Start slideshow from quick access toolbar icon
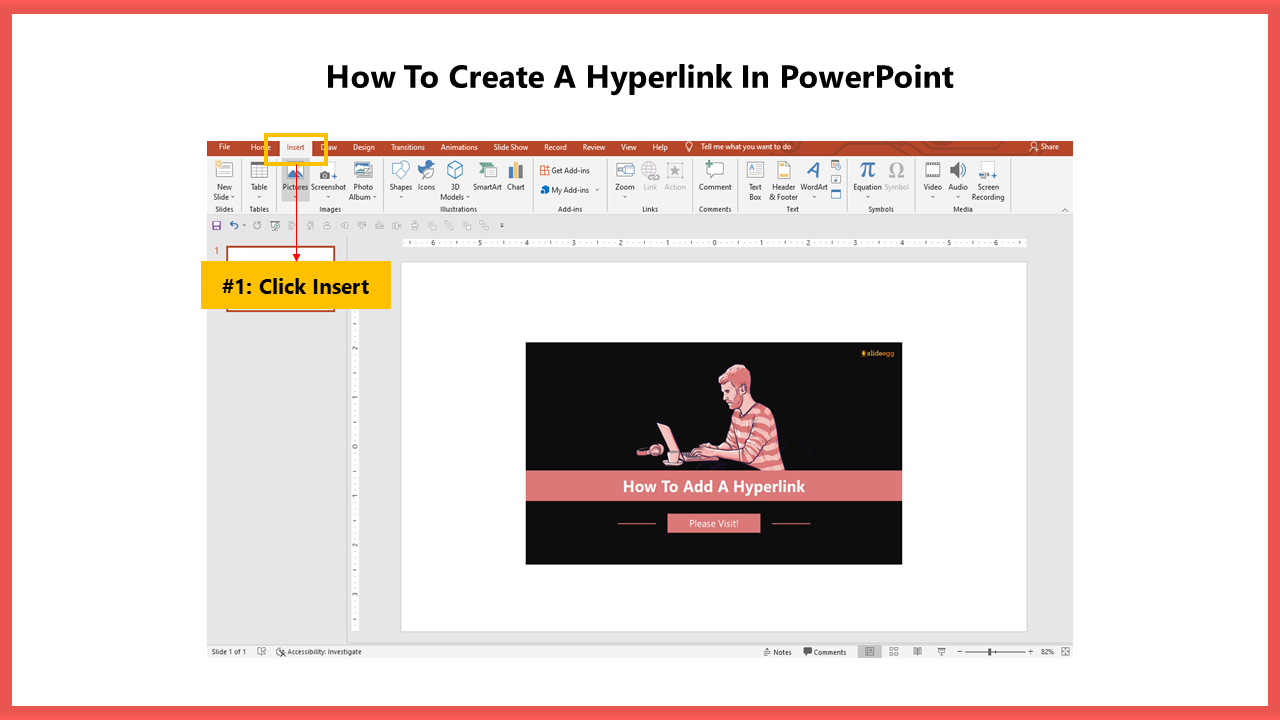 (x=275, y=226)
